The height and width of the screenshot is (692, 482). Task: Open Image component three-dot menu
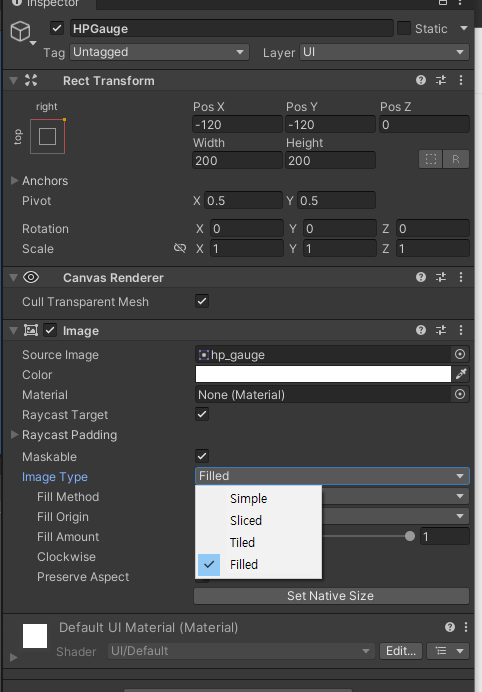click(x=461, y=330)
